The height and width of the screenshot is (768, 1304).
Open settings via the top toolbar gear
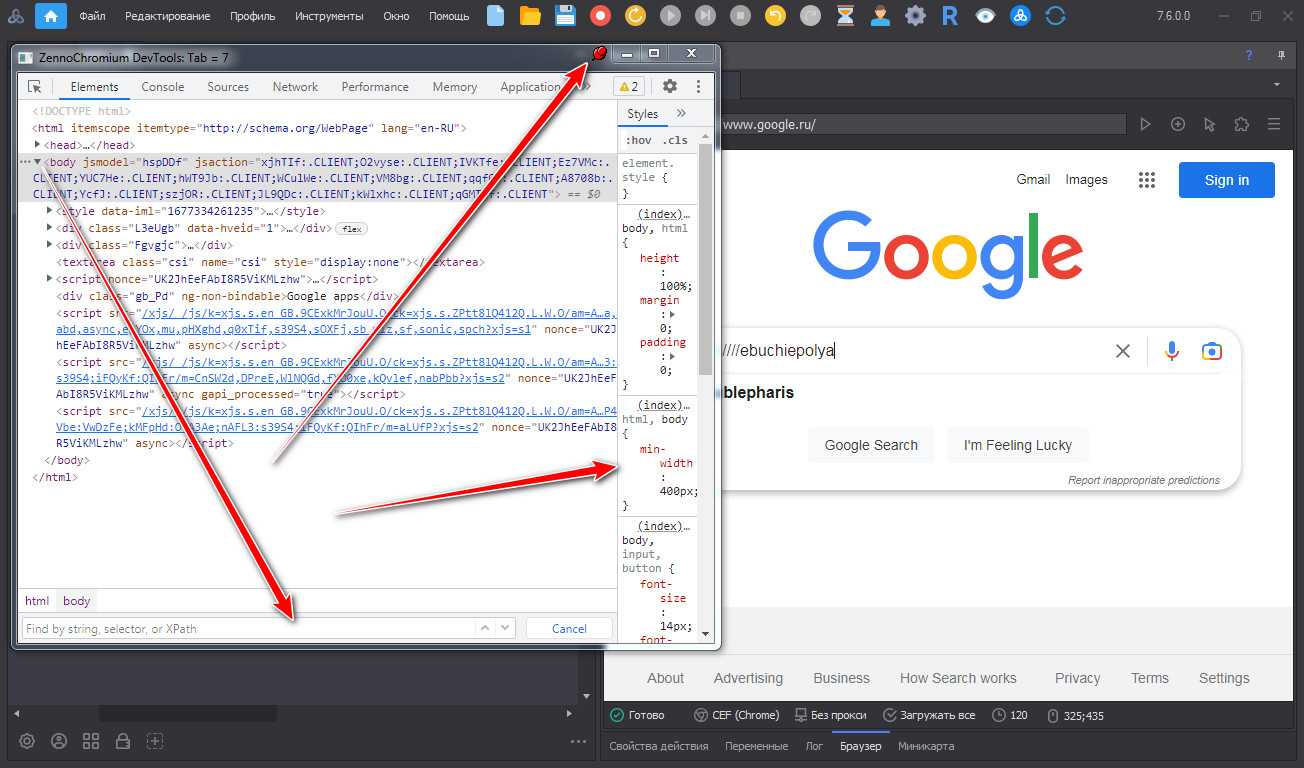click(915, 16)
